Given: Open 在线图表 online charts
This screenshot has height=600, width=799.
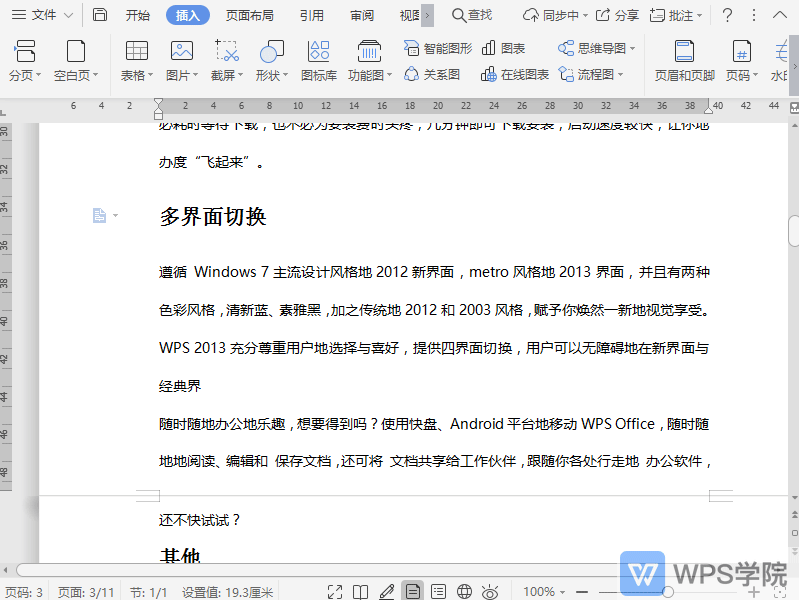Looking at the screenshot, I should tap(514, 74).
